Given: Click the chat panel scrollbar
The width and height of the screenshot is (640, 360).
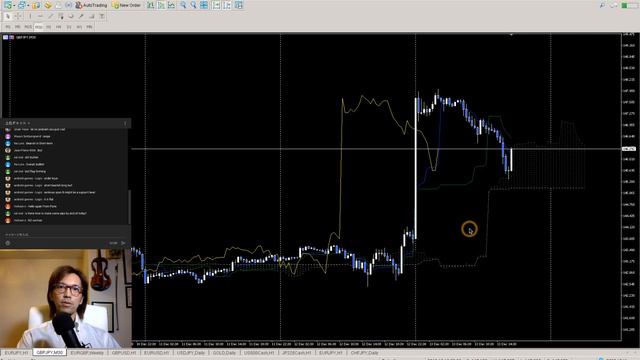Looking at the screenshot, I should (130, 206).
